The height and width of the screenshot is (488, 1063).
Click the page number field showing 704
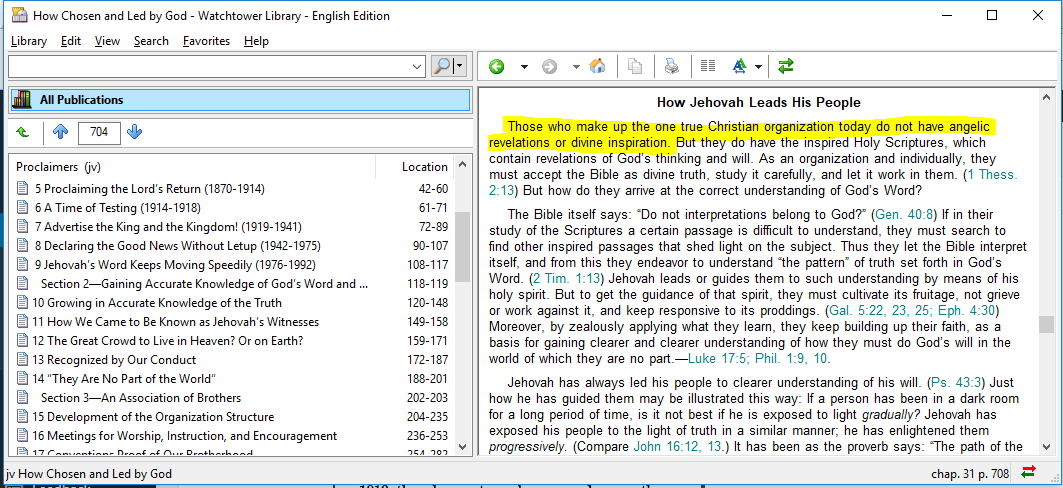coord(98,132)
